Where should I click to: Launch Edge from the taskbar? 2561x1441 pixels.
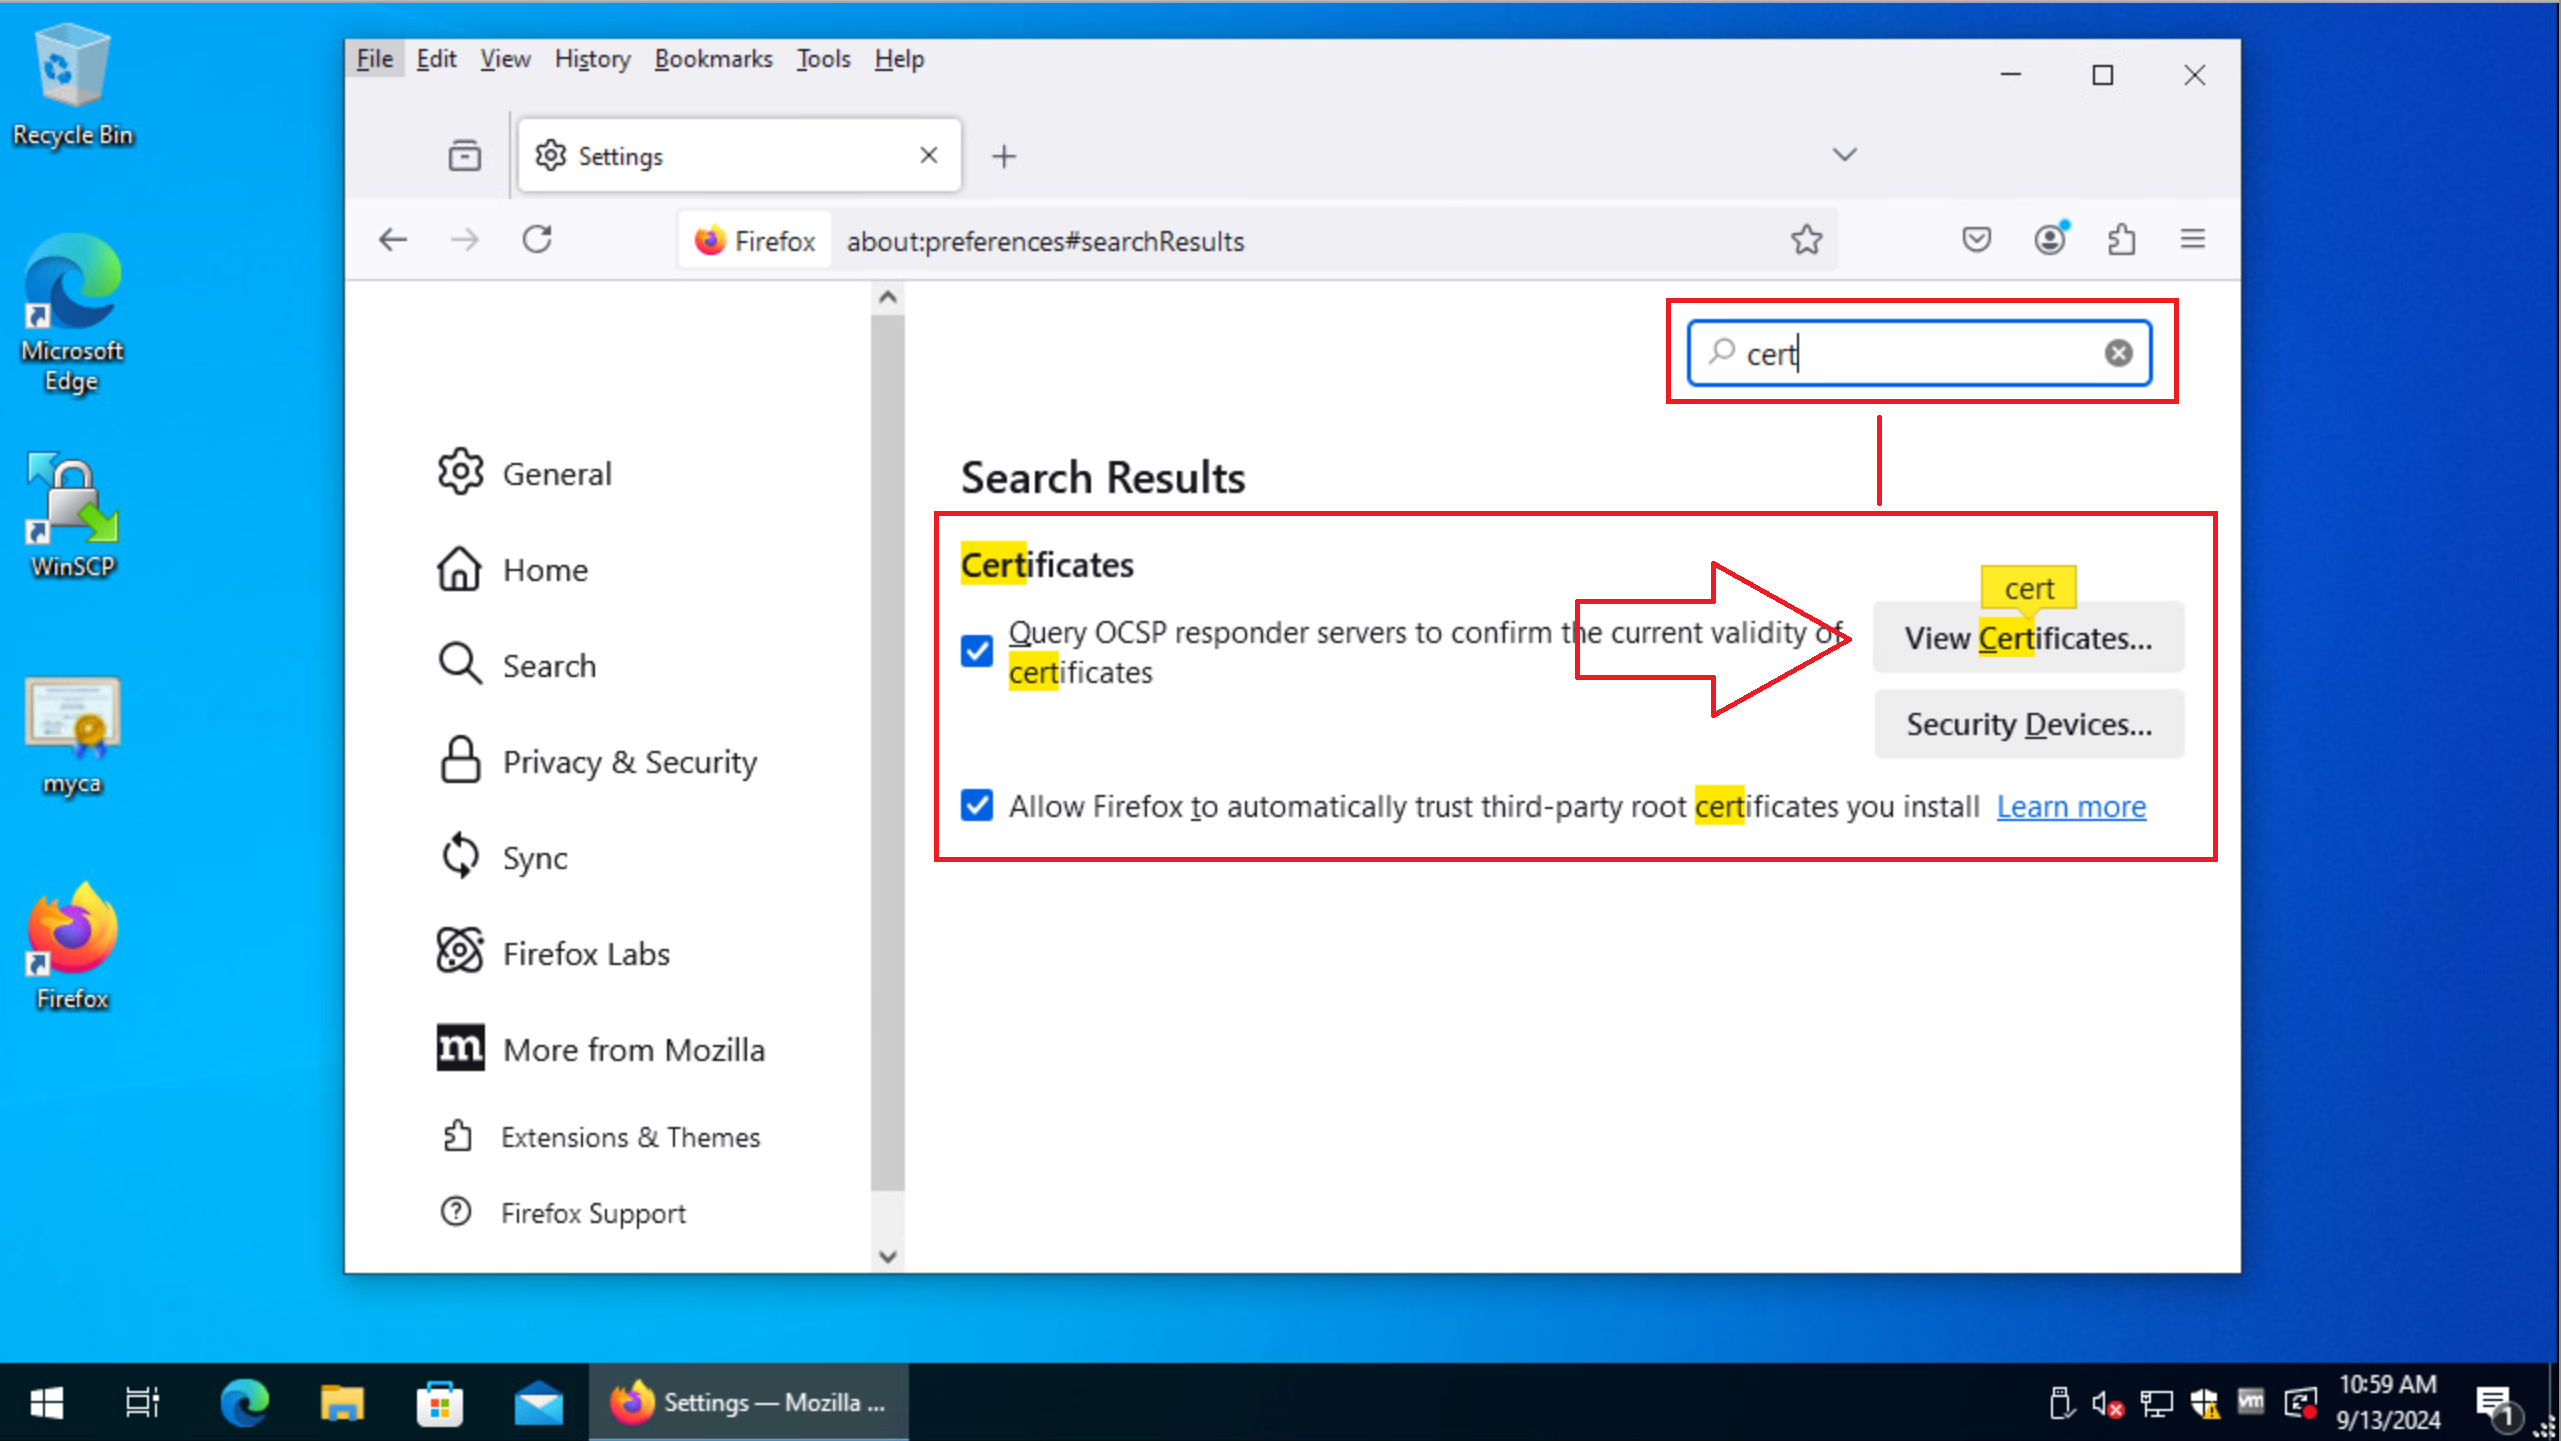pos(244,1403)
